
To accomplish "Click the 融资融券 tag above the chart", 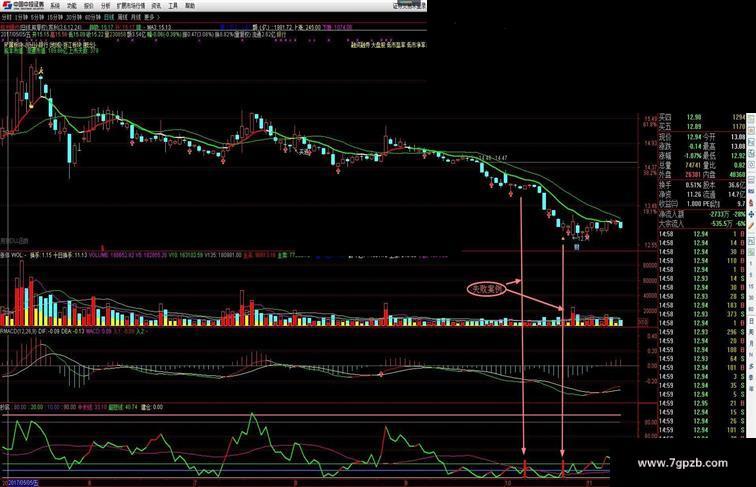I will (x=360, y=44).
